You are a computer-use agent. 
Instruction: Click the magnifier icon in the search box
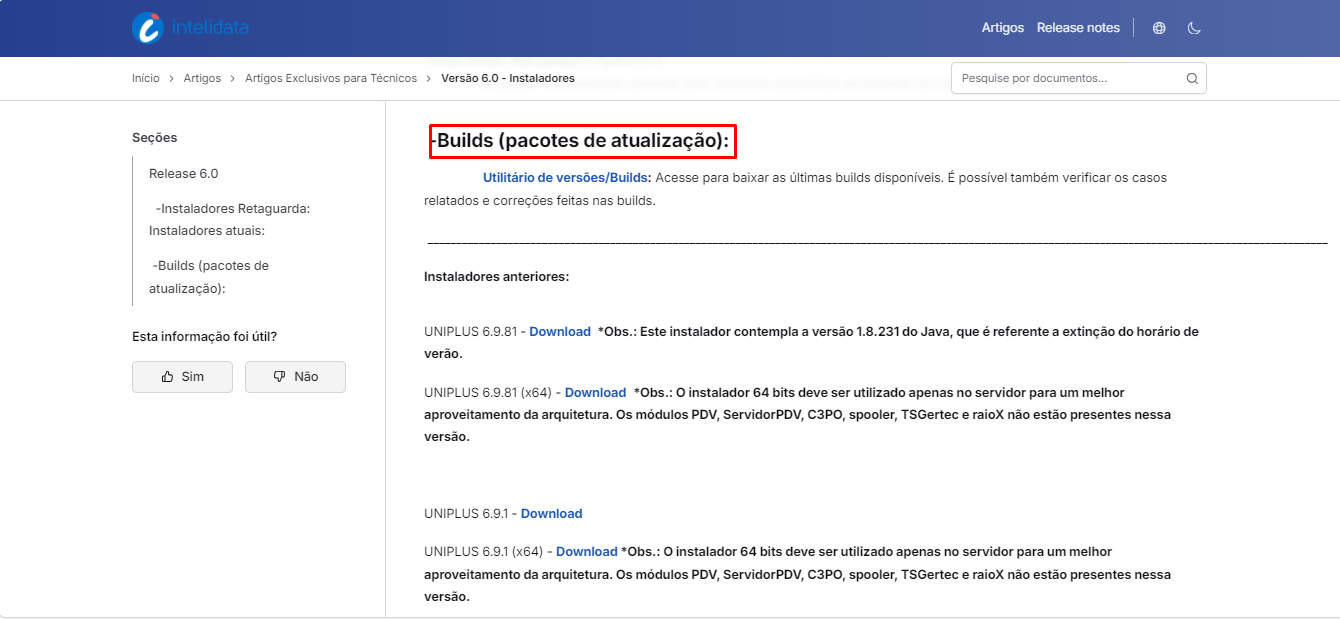(x=1192, y=78)
